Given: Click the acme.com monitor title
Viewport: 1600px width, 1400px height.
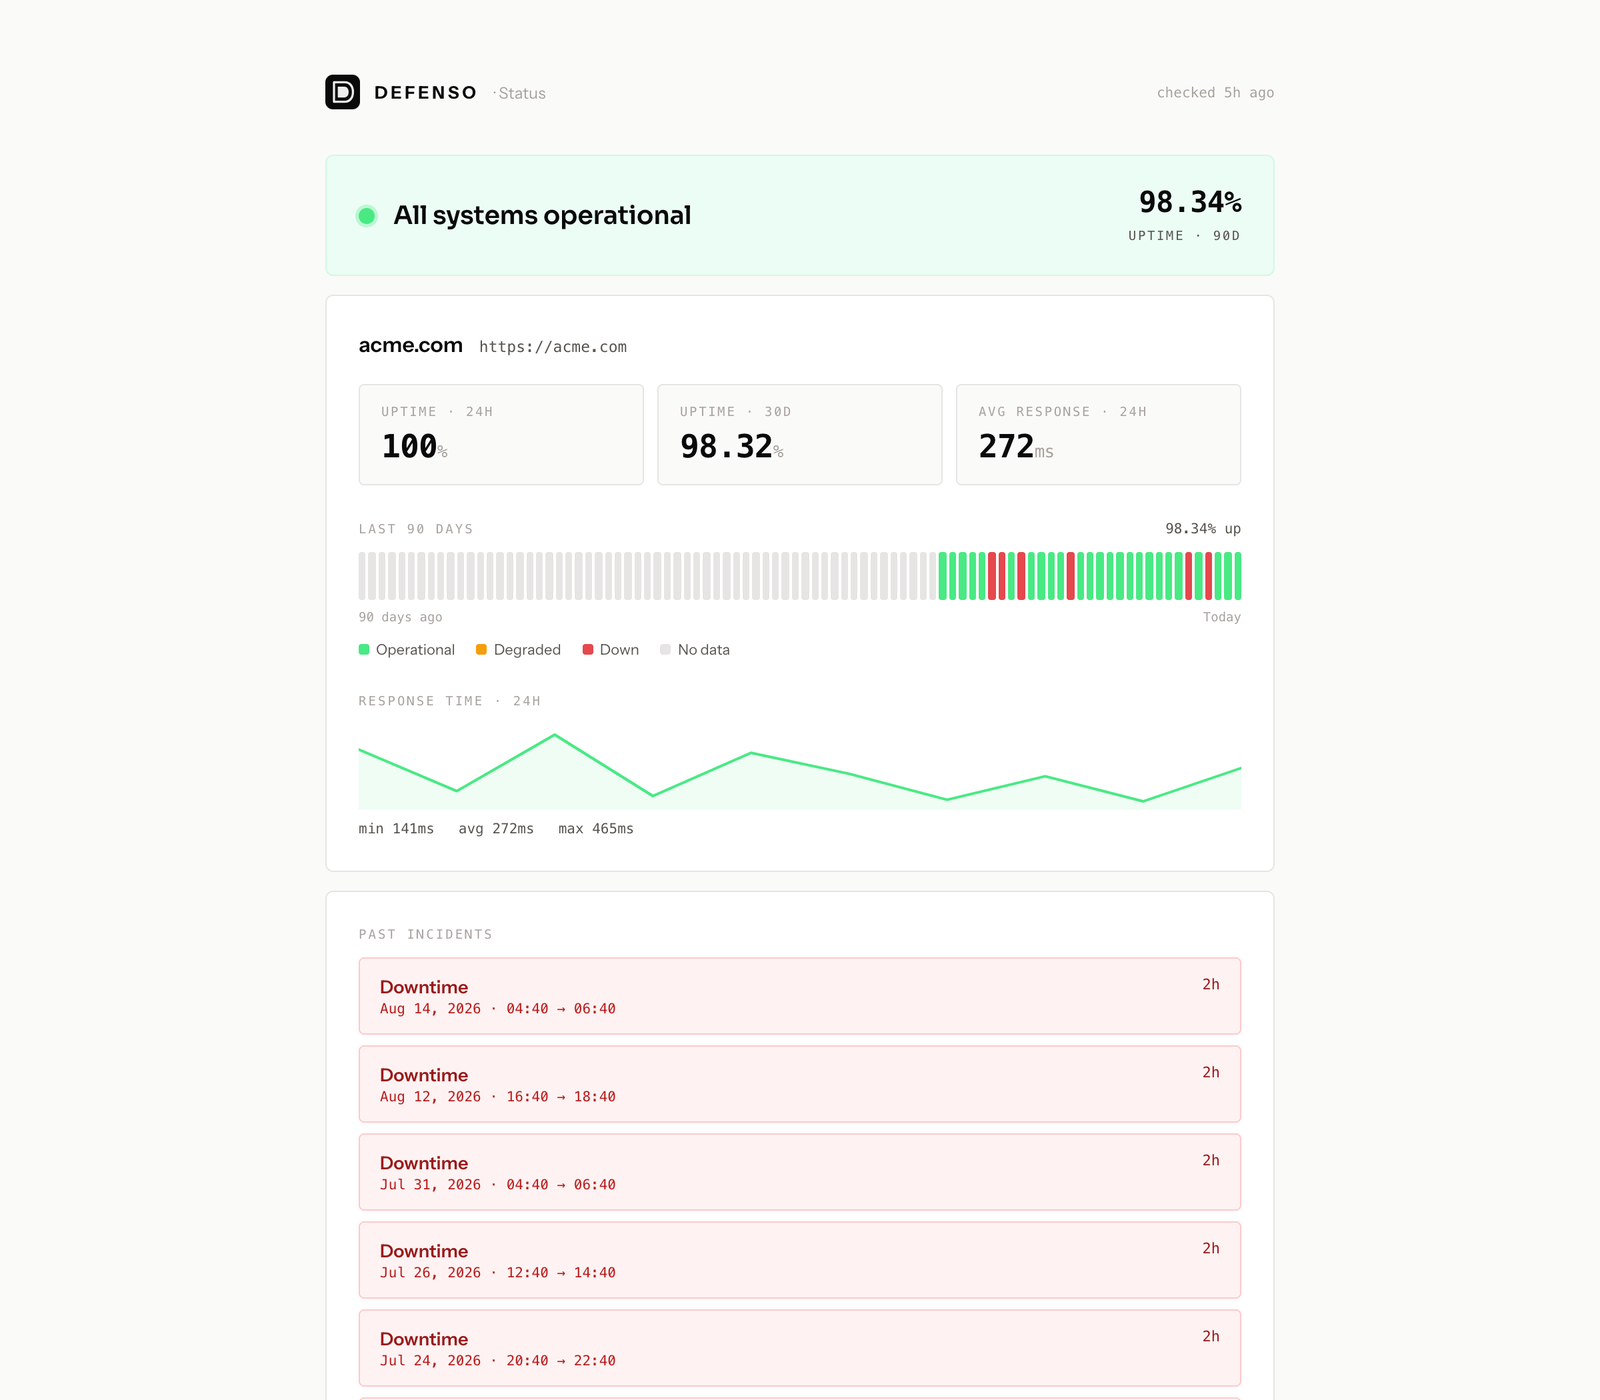Looking at the screenshot, I should tap(410, 345).
